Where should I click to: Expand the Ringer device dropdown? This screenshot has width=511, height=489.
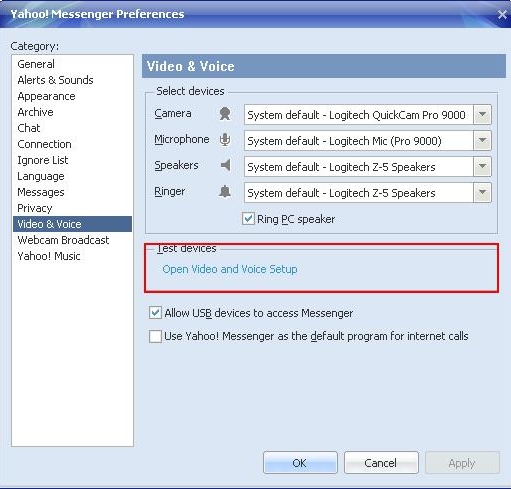click(482, 193)
